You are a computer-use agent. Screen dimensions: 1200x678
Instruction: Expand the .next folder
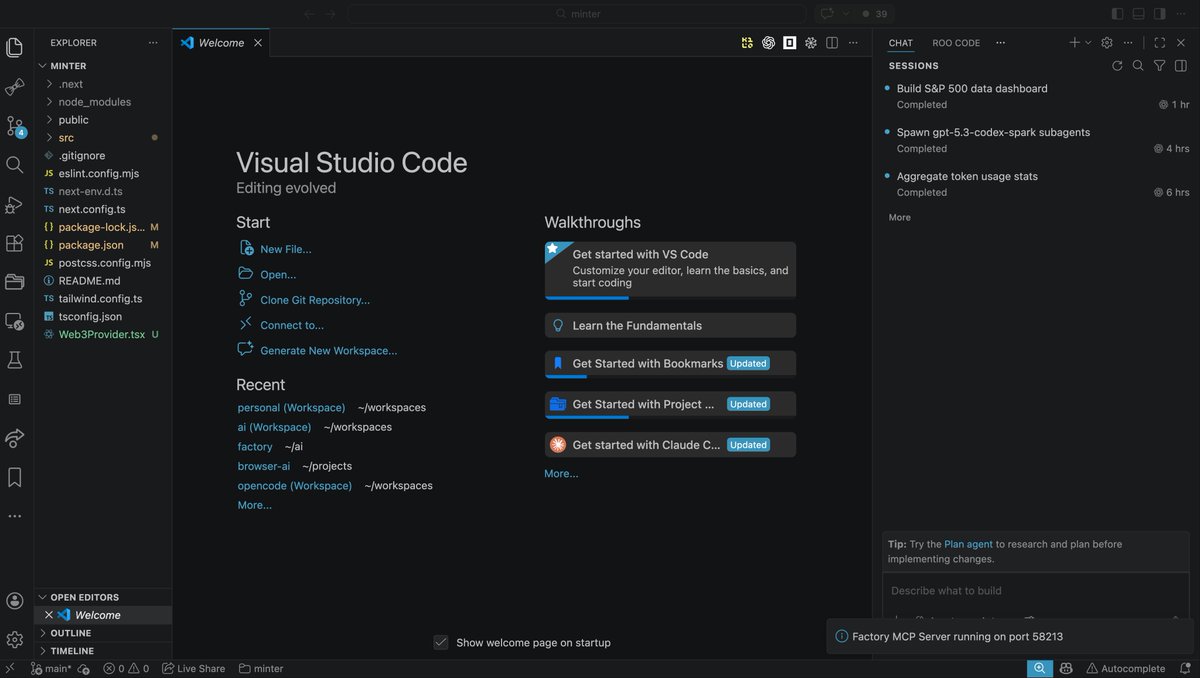(x=103, y=84)
